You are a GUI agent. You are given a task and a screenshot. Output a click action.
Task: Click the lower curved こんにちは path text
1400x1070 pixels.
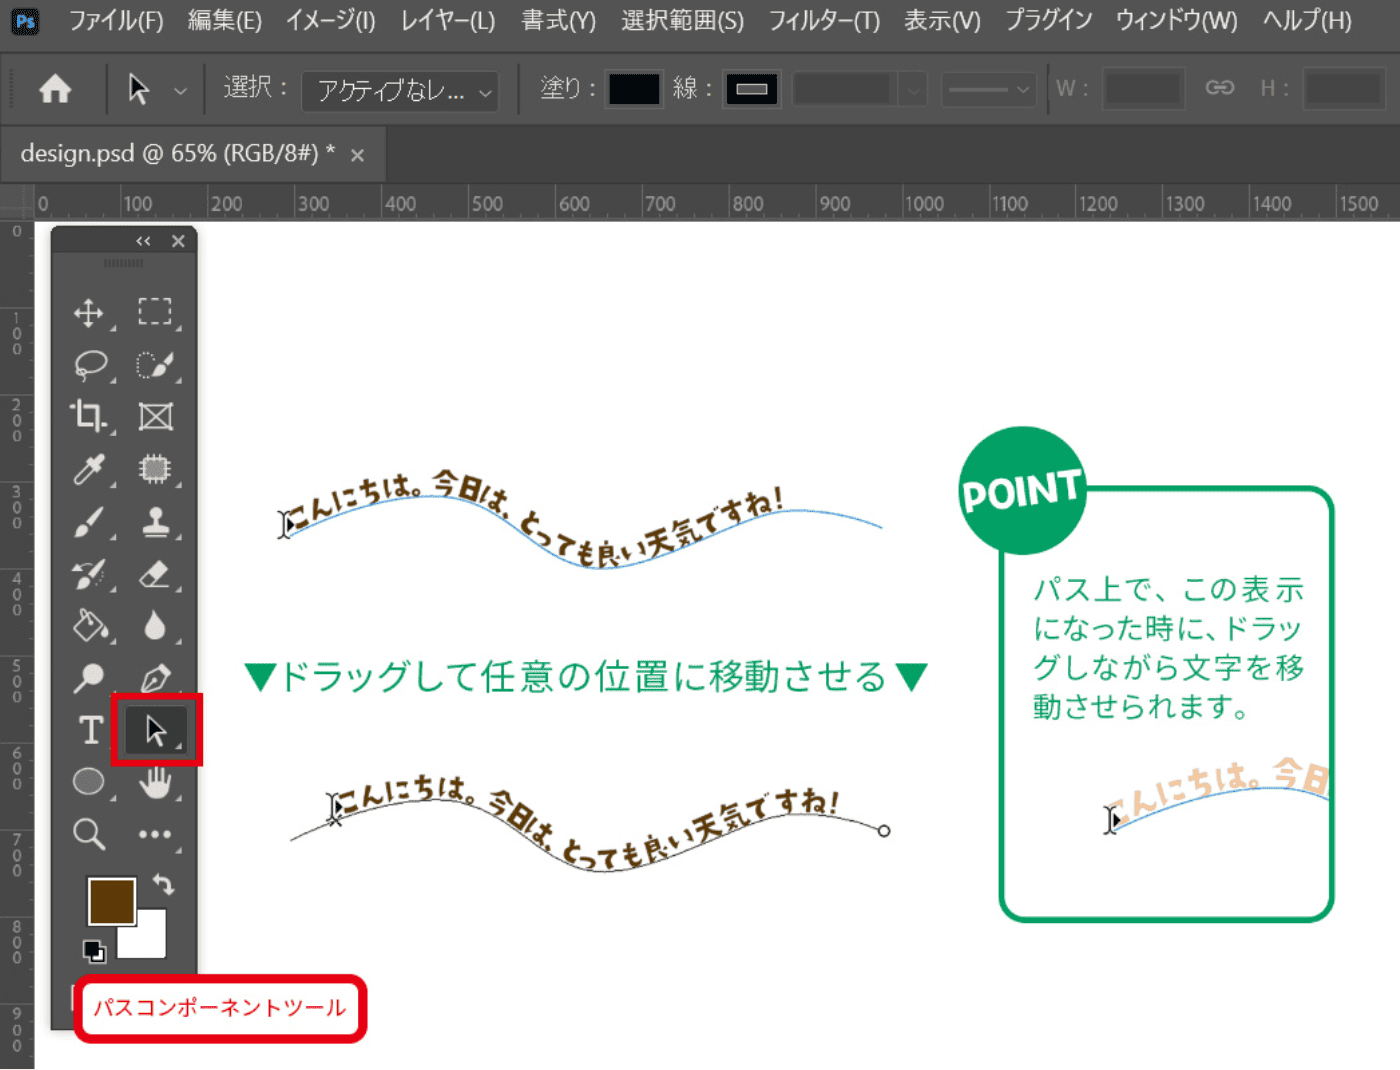(x=586, y=821)
